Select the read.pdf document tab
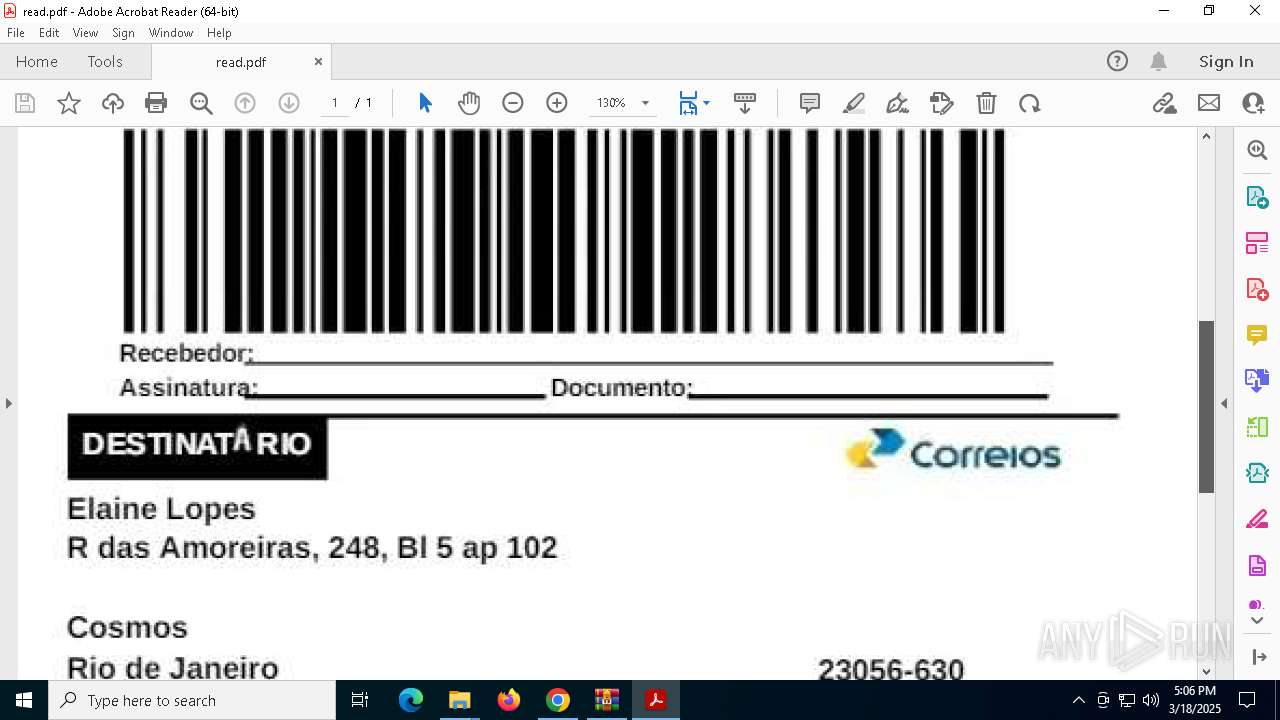 tap(241, 62)
